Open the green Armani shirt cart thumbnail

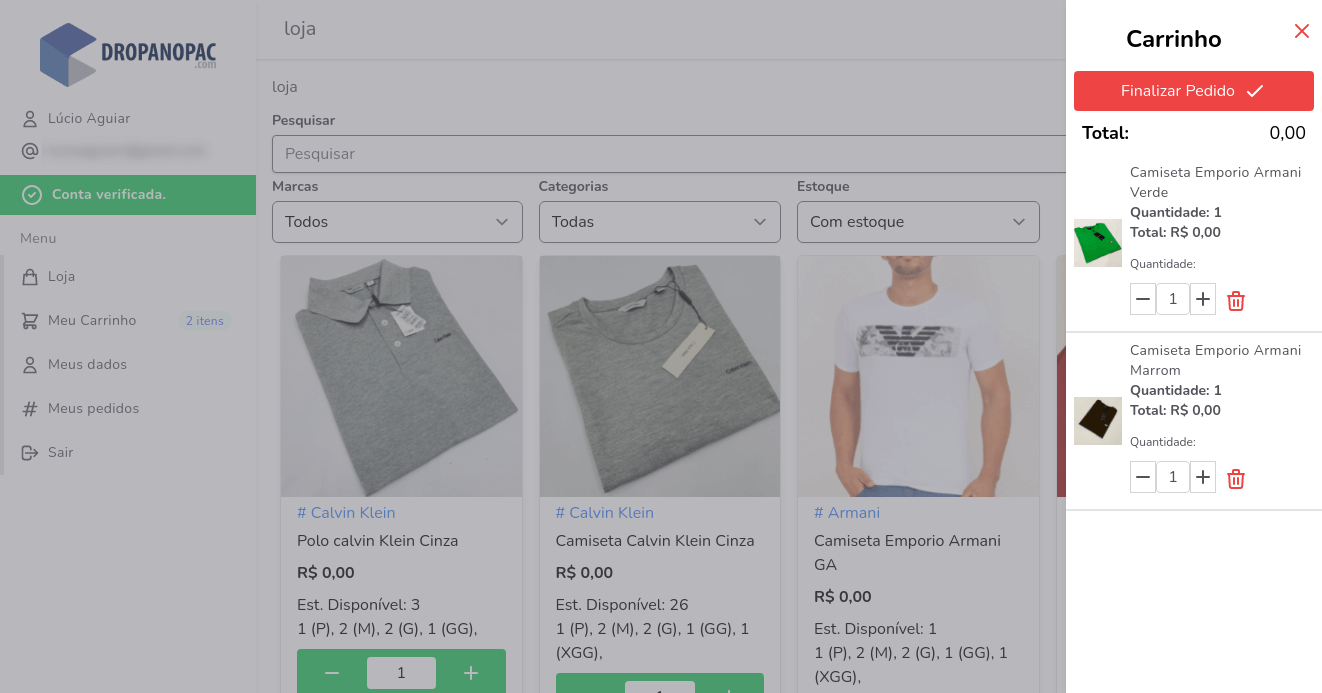click(x=1098, y=243)
